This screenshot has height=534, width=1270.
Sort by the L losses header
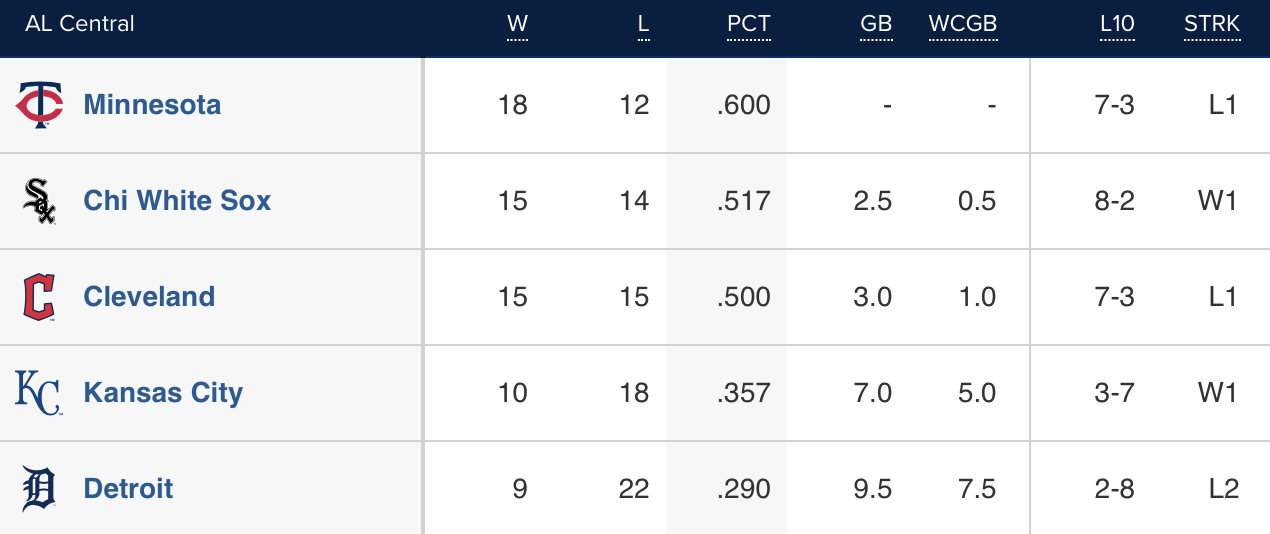pos(643,24)
